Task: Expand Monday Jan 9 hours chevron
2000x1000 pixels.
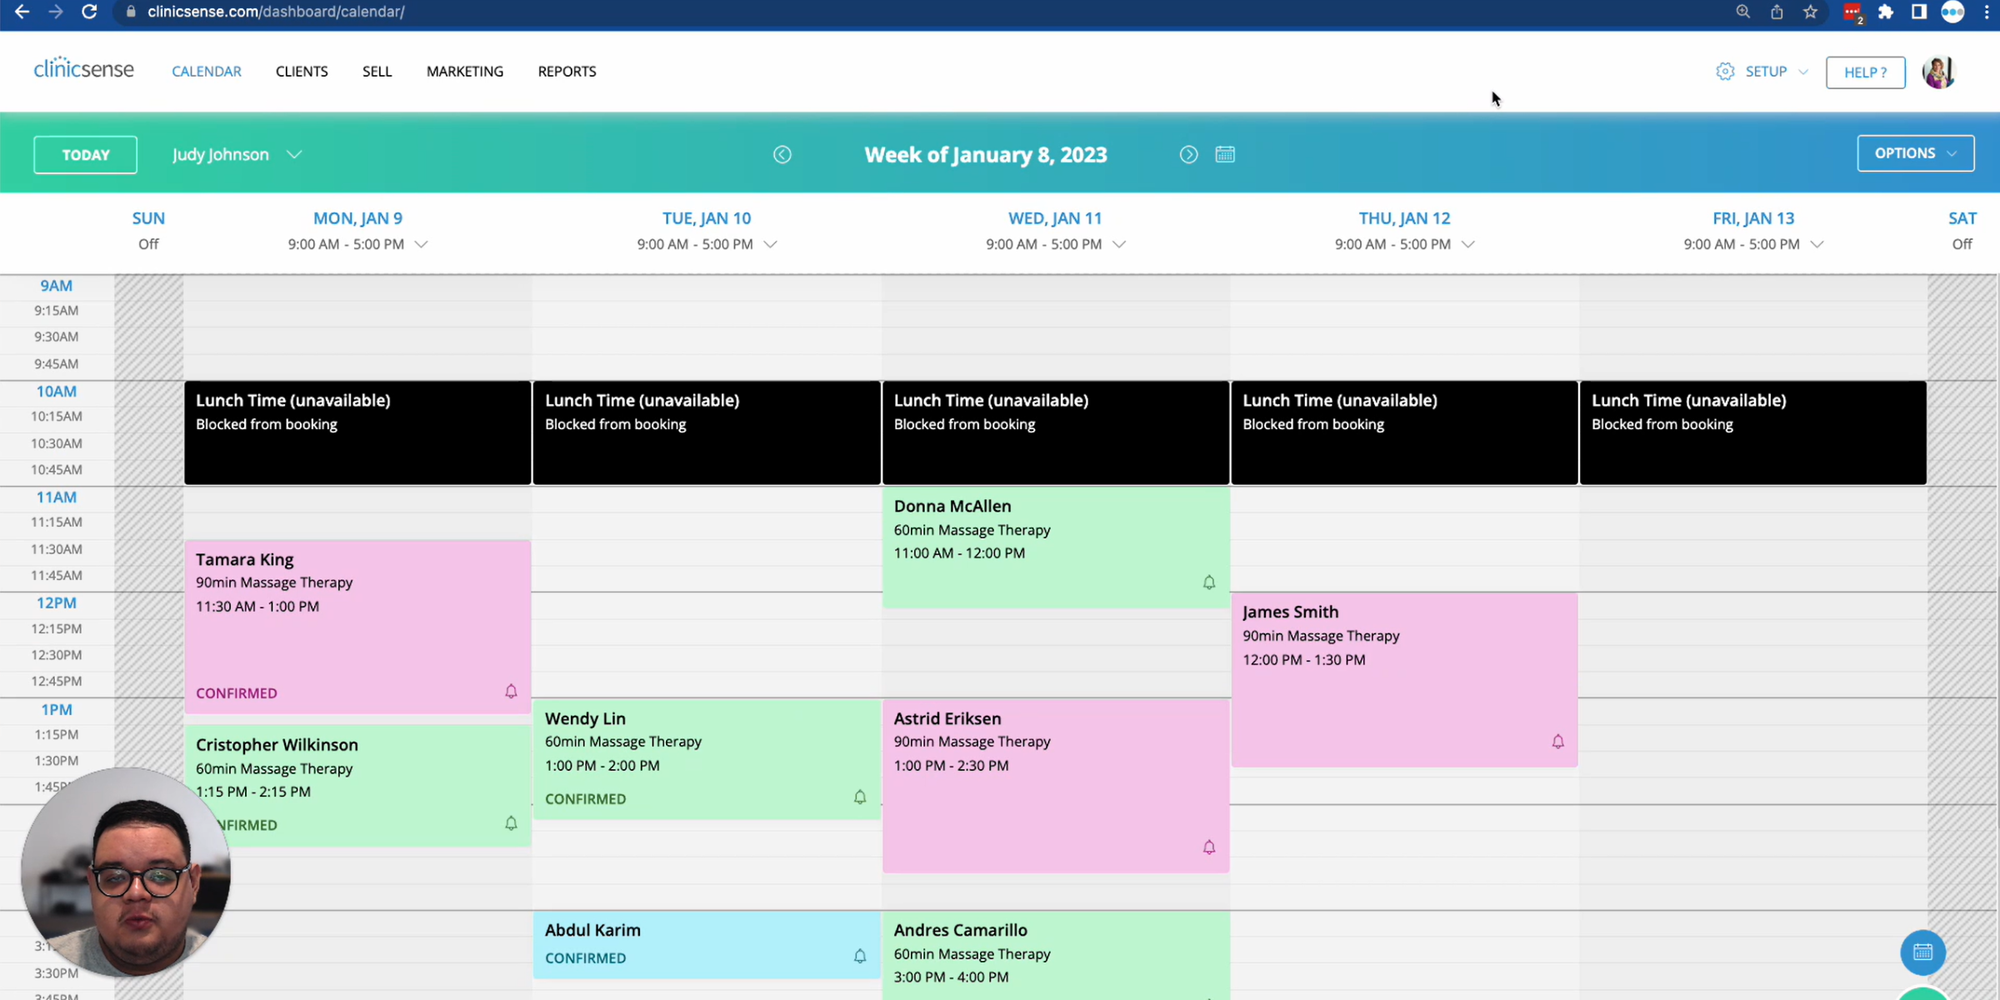Action: coord(421,244)
